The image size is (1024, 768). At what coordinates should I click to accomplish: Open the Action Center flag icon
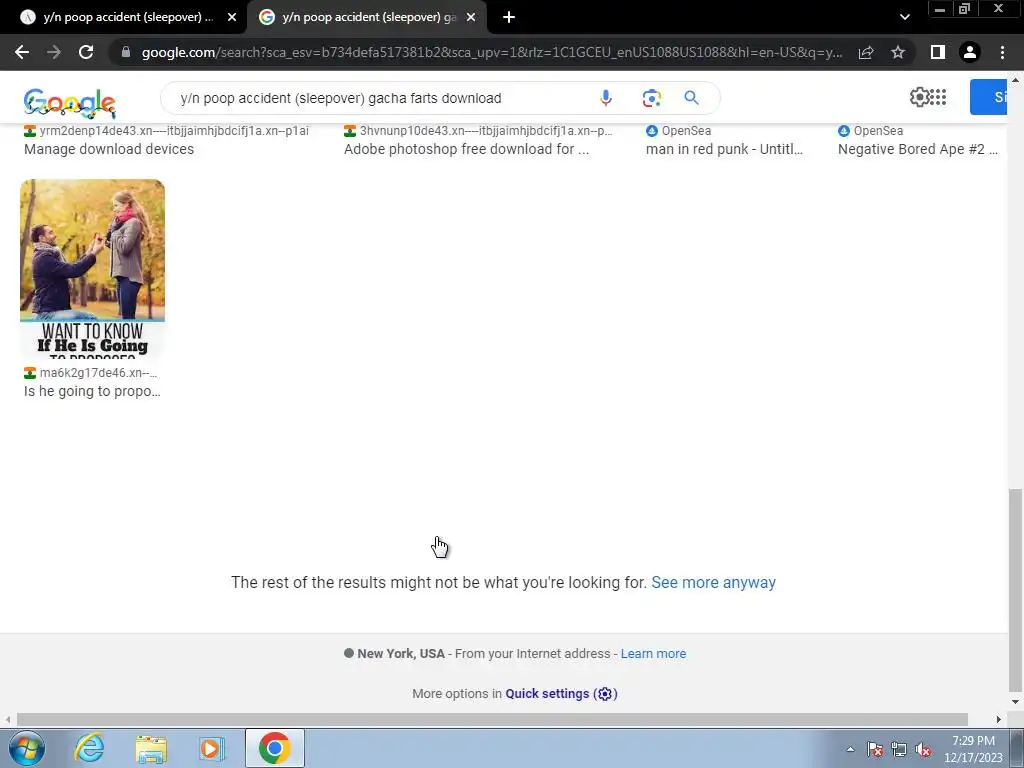coord(875,749)
